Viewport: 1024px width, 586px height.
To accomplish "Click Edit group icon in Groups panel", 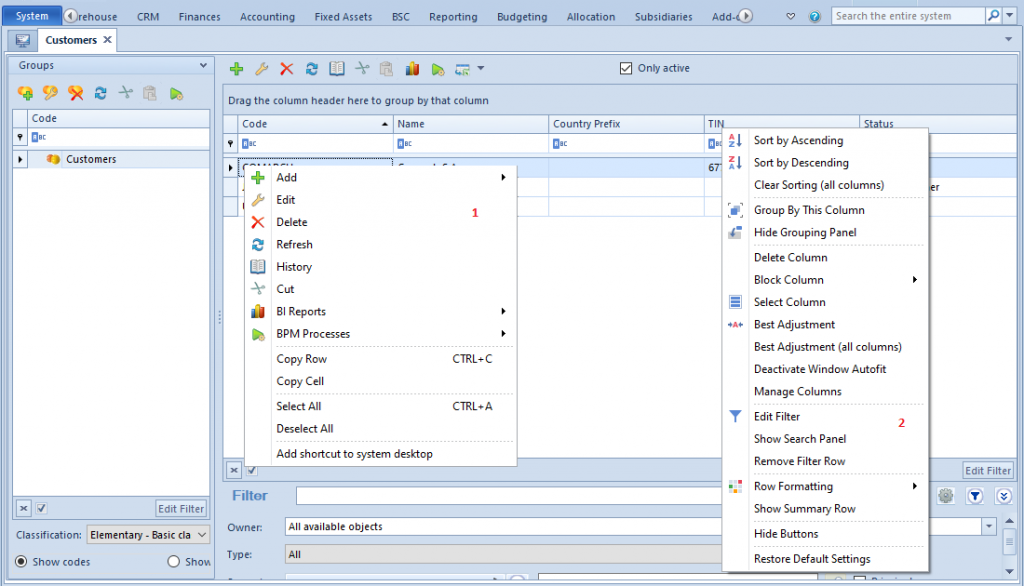I will click(x=50, y=93).
